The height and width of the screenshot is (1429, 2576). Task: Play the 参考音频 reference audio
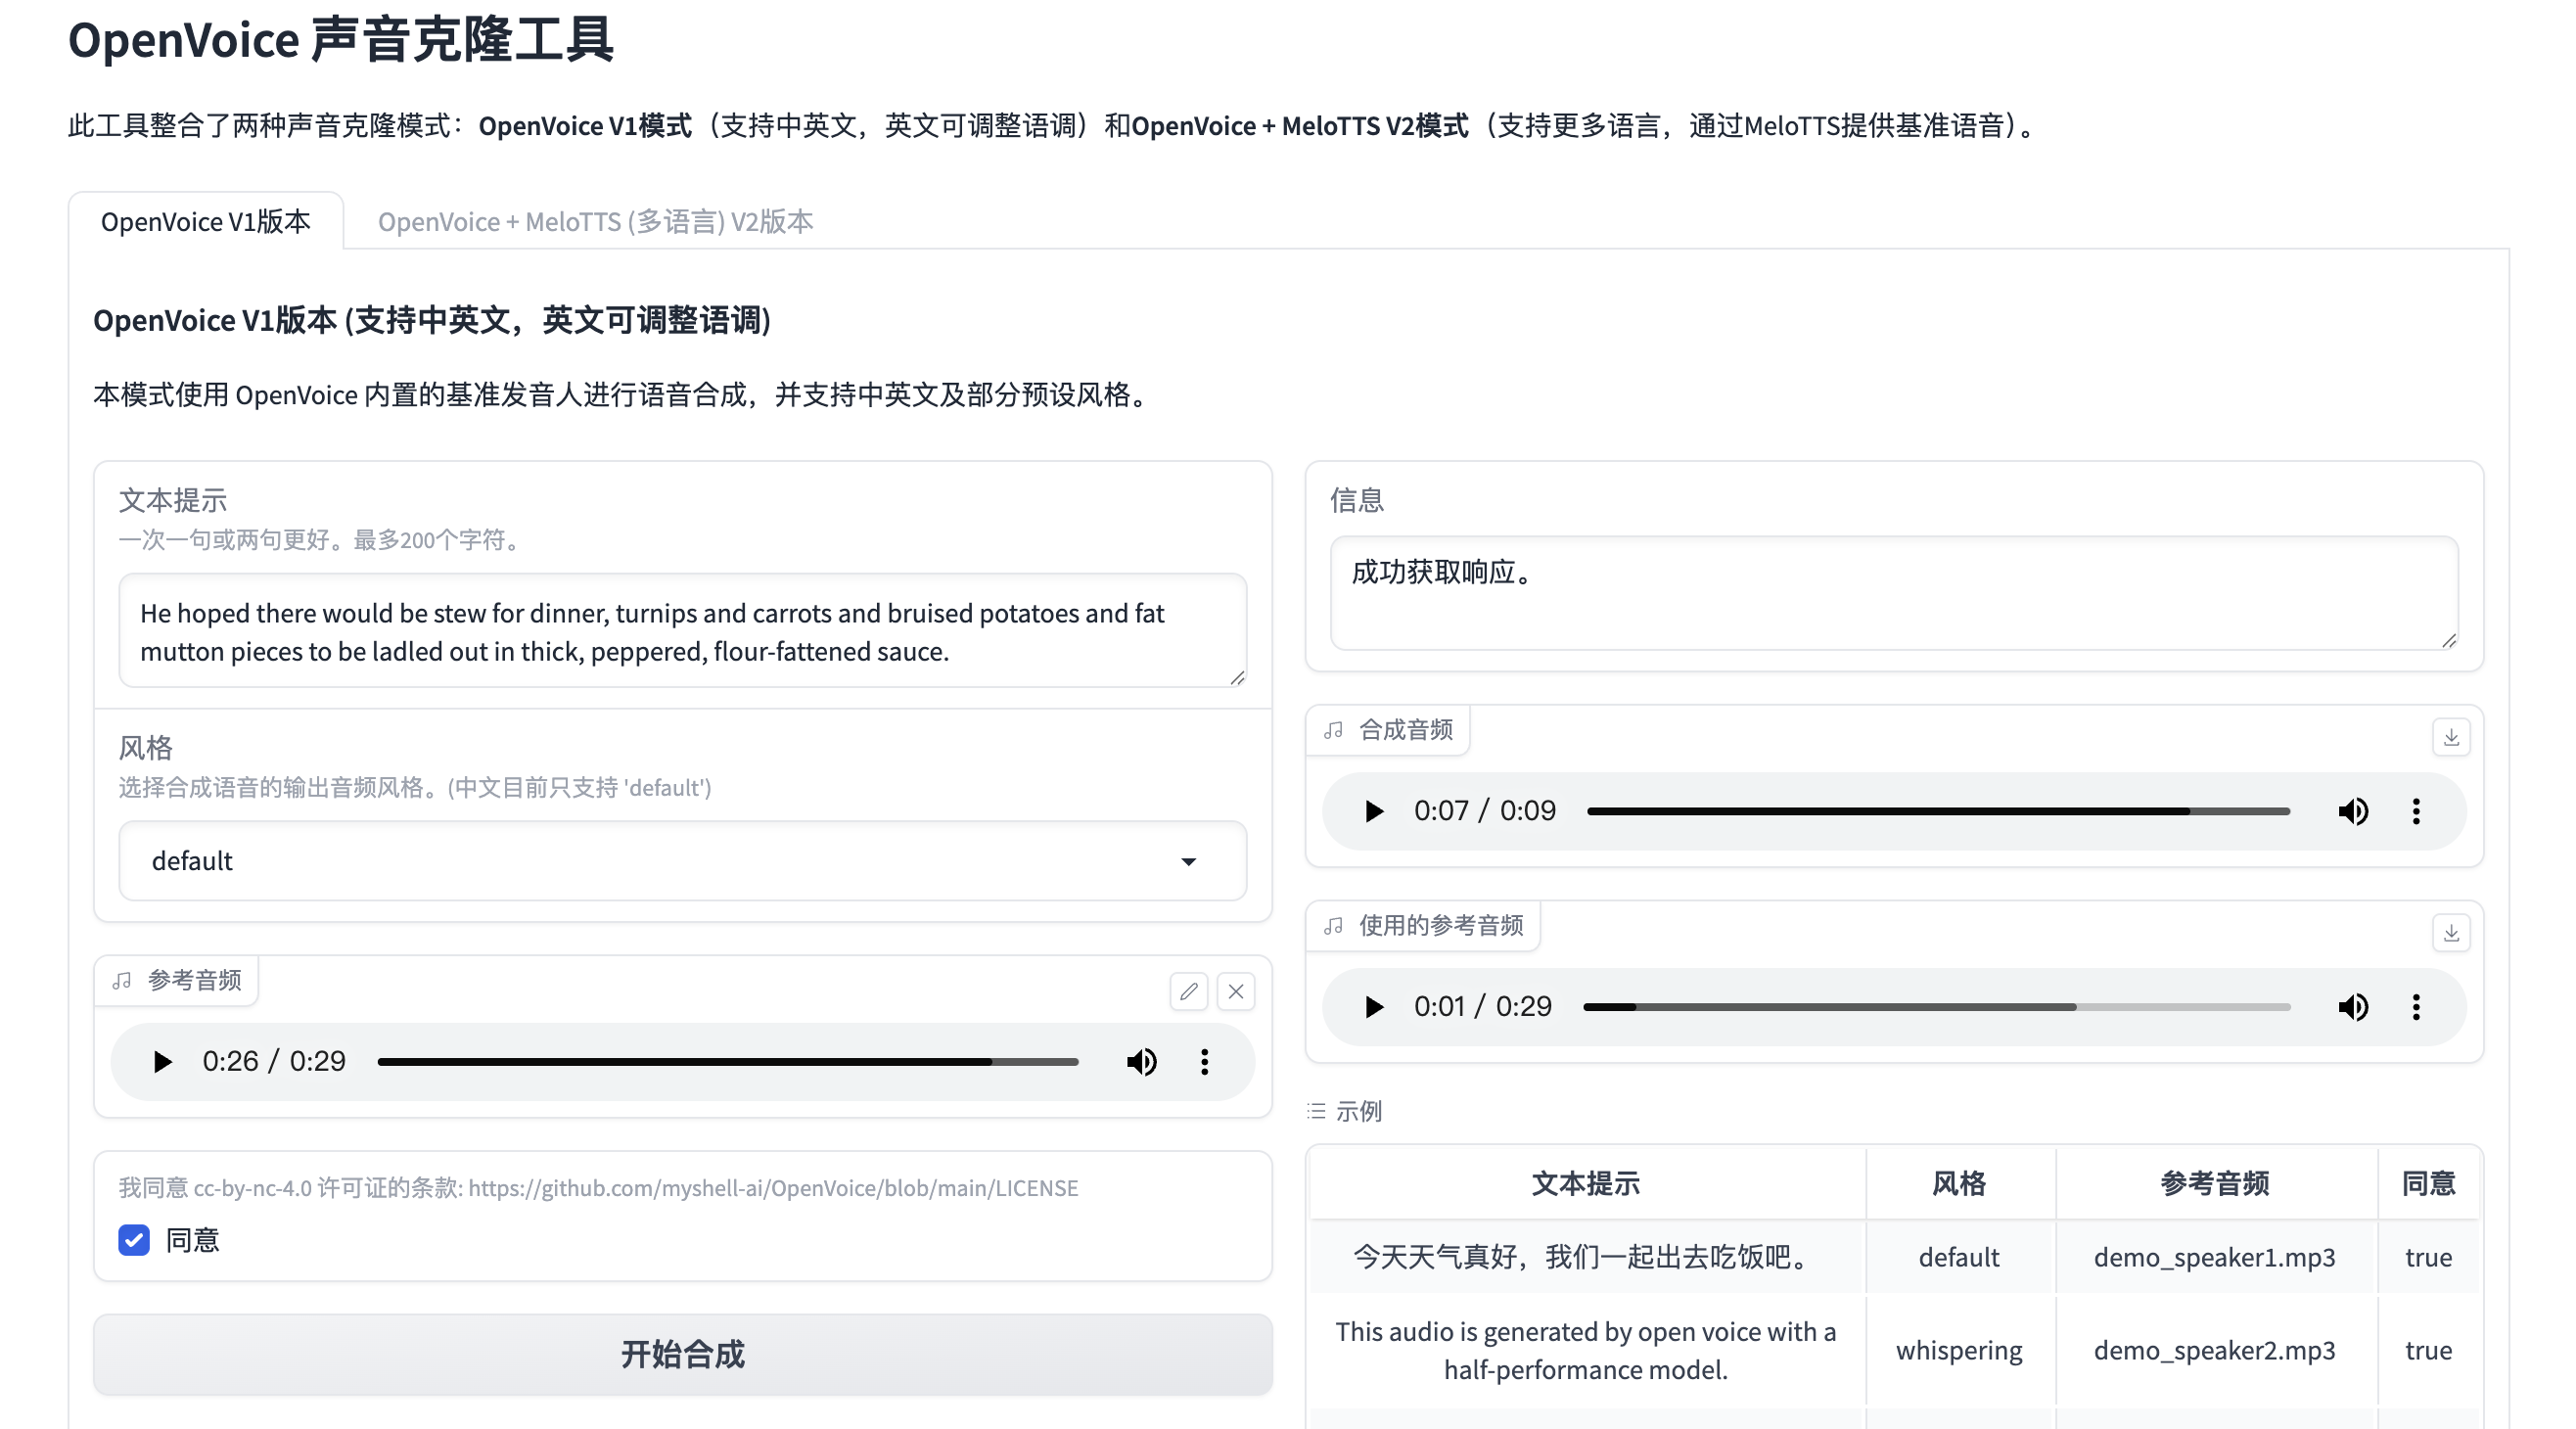coord(162,1061)
